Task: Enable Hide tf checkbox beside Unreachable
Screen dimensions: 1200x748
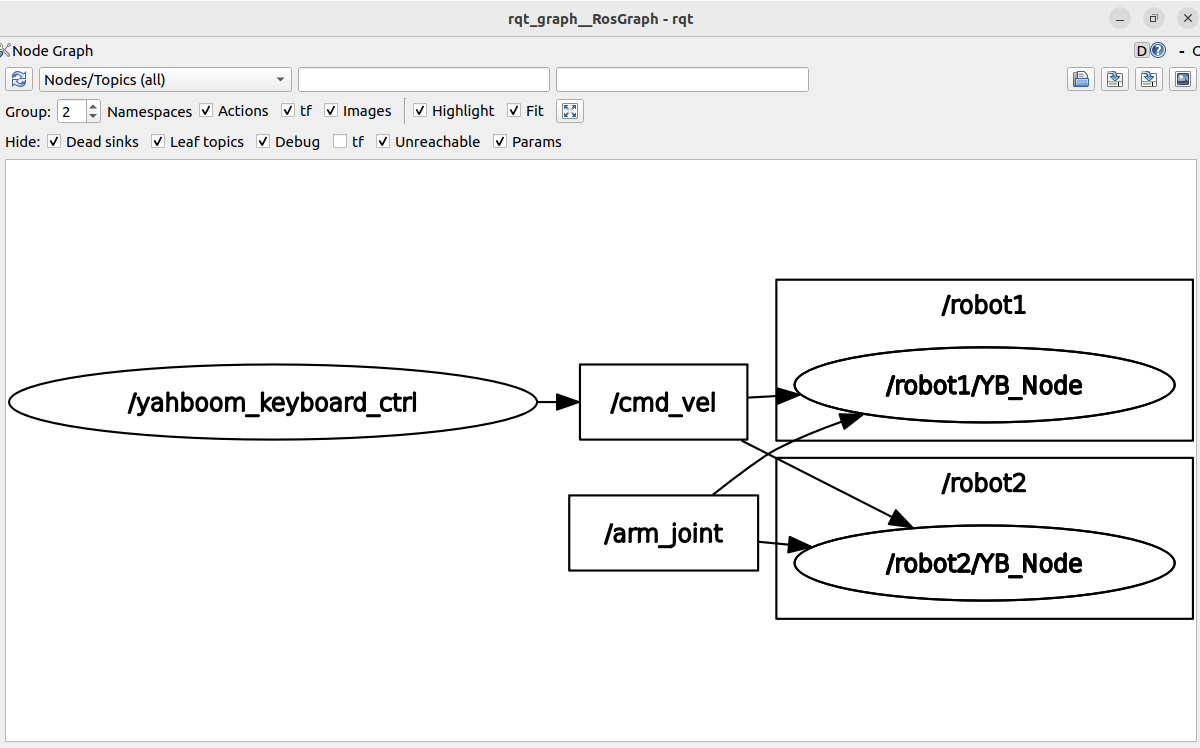Action: pyautogui.click(x=340, y=142)
